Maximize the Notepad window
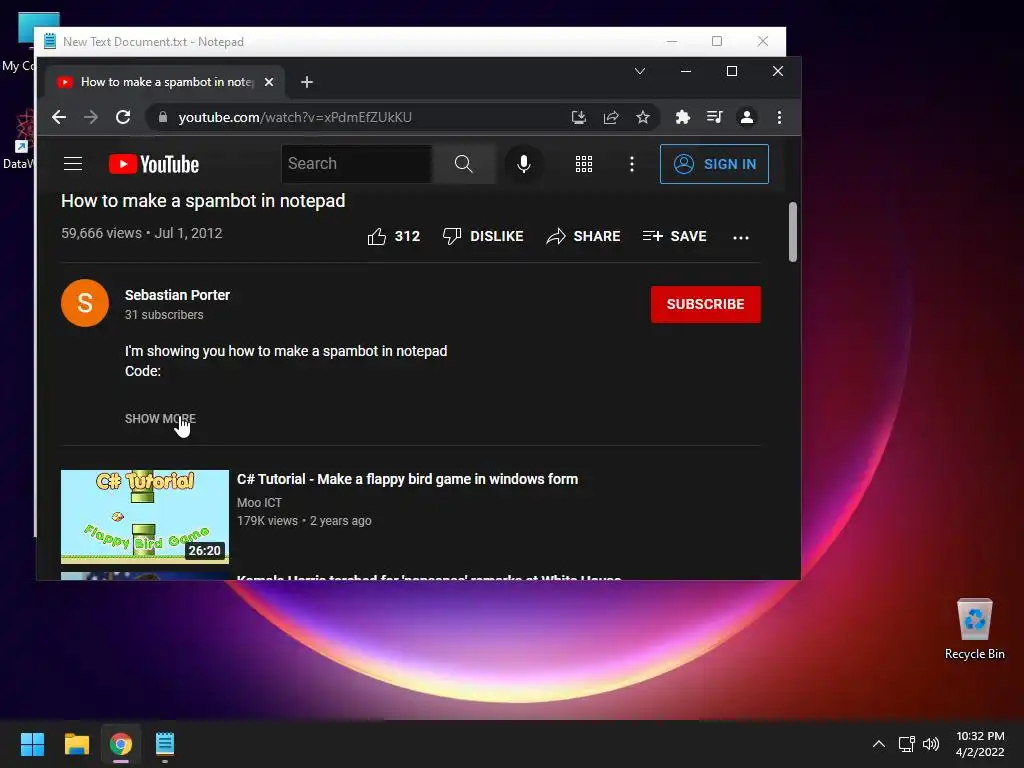This screenshot has height=768, width=1024. pyautogui.click(x=716, y=41)
